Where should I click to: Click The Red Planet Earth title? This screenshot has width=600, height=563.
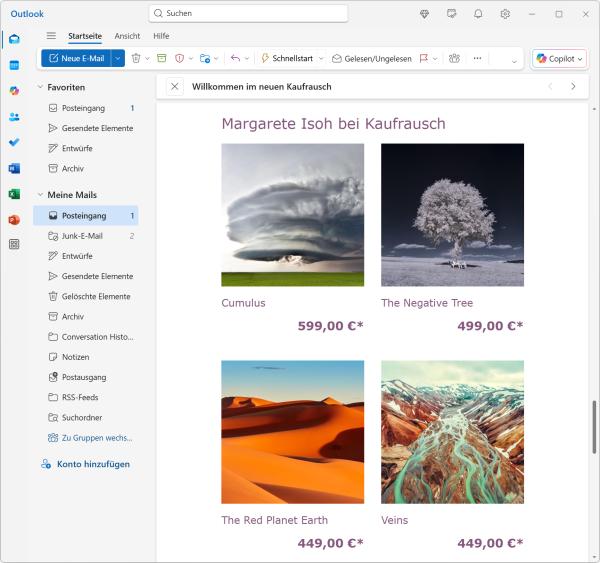(x=274, y=520)
